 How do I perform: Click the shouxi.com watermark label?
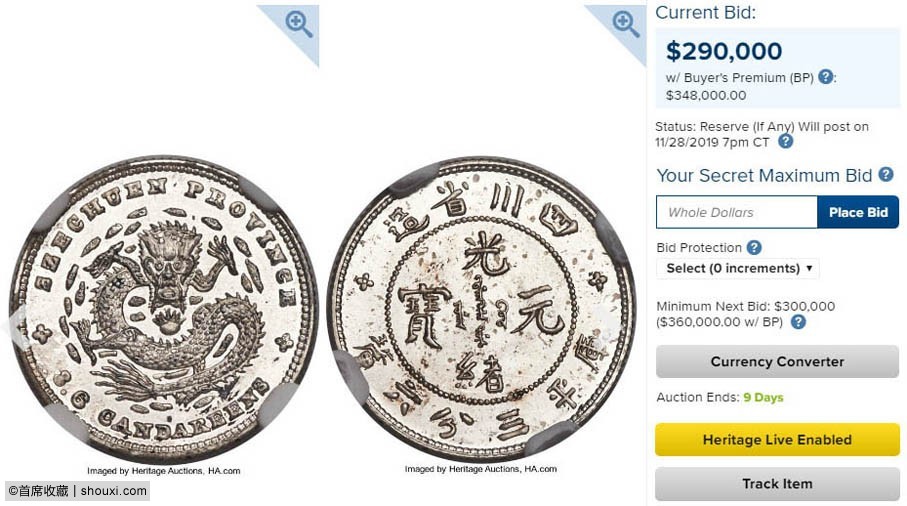pyautogui.click(x=78, y=491)
